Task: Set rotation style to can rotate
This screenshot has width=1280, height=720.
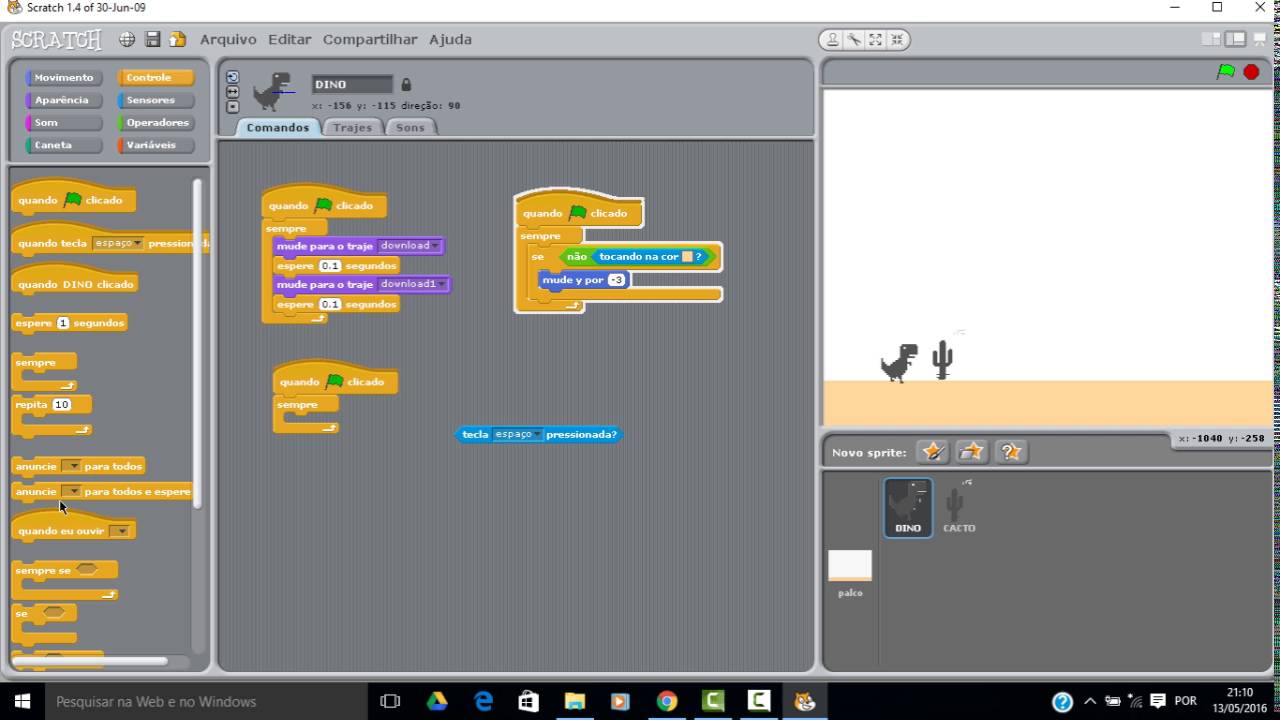Action: [x=233, y=77]
